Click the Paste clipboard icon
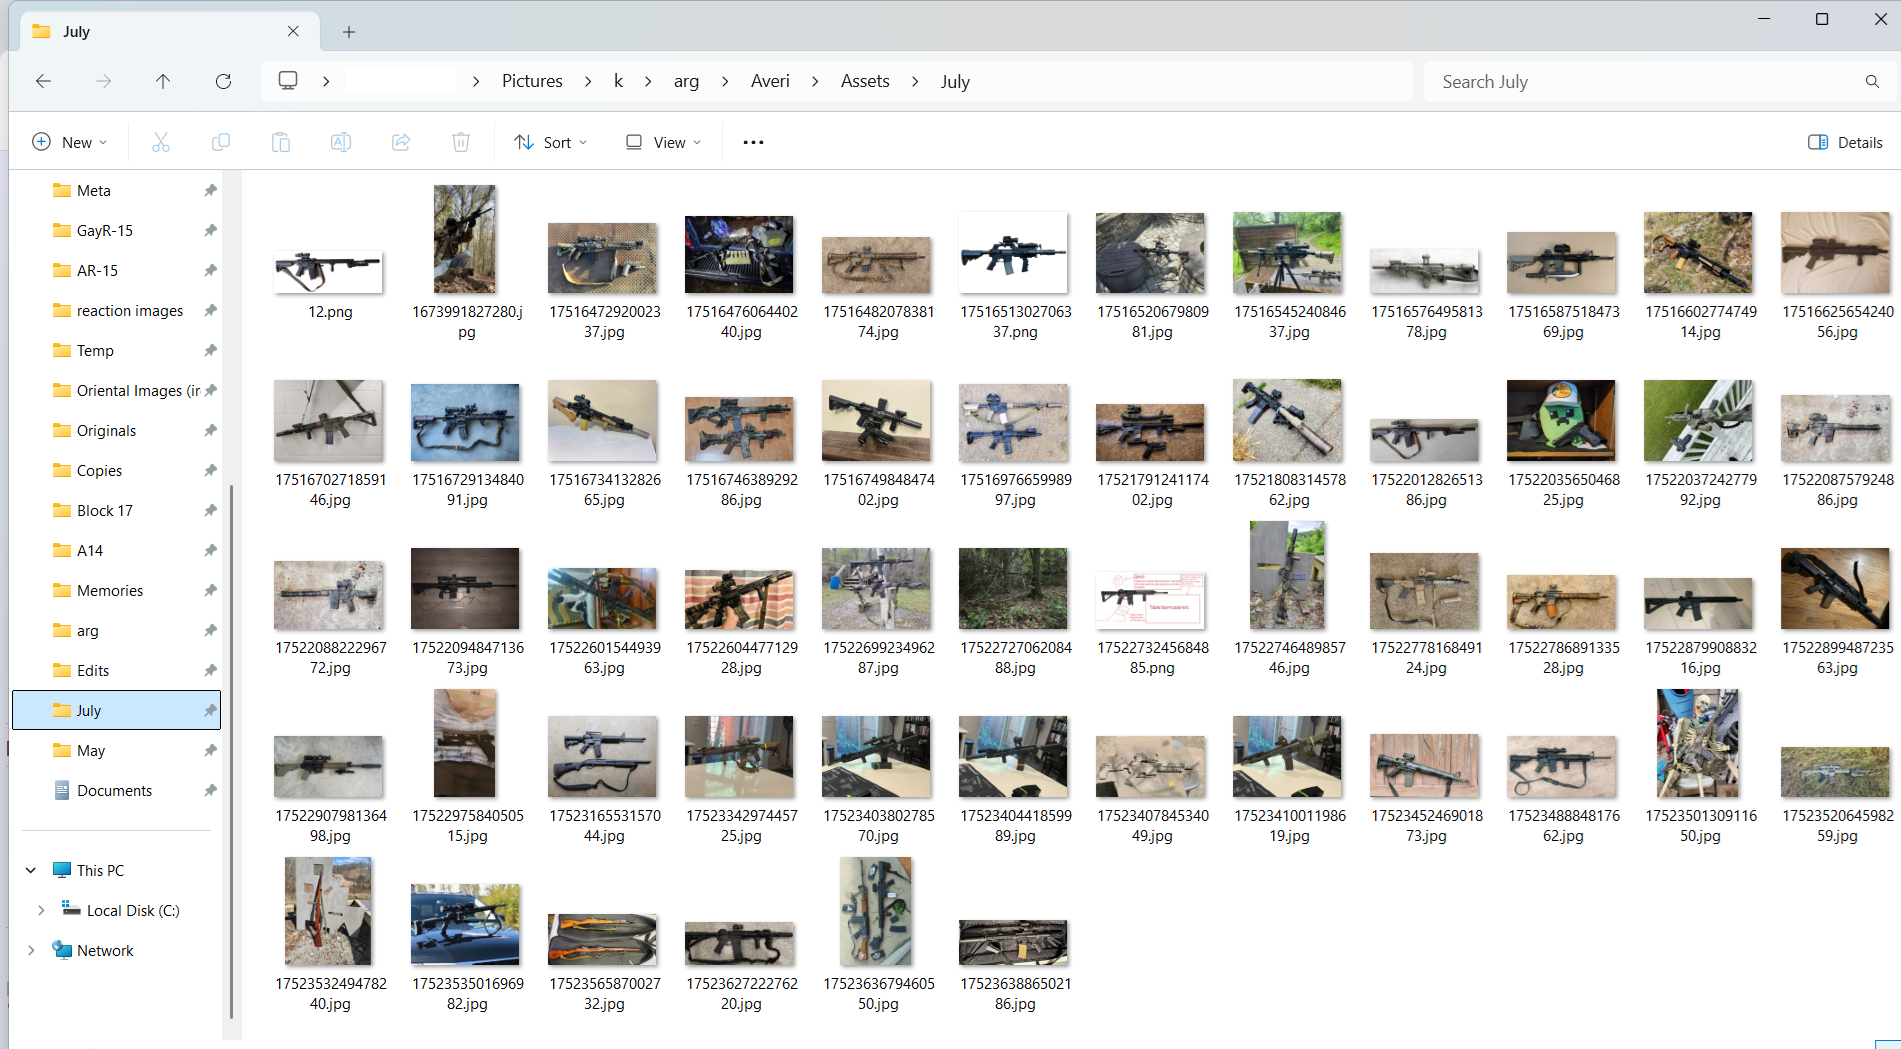This screenshot has width=1901, height=1049. pyautogui.click(x=281, y=142)
